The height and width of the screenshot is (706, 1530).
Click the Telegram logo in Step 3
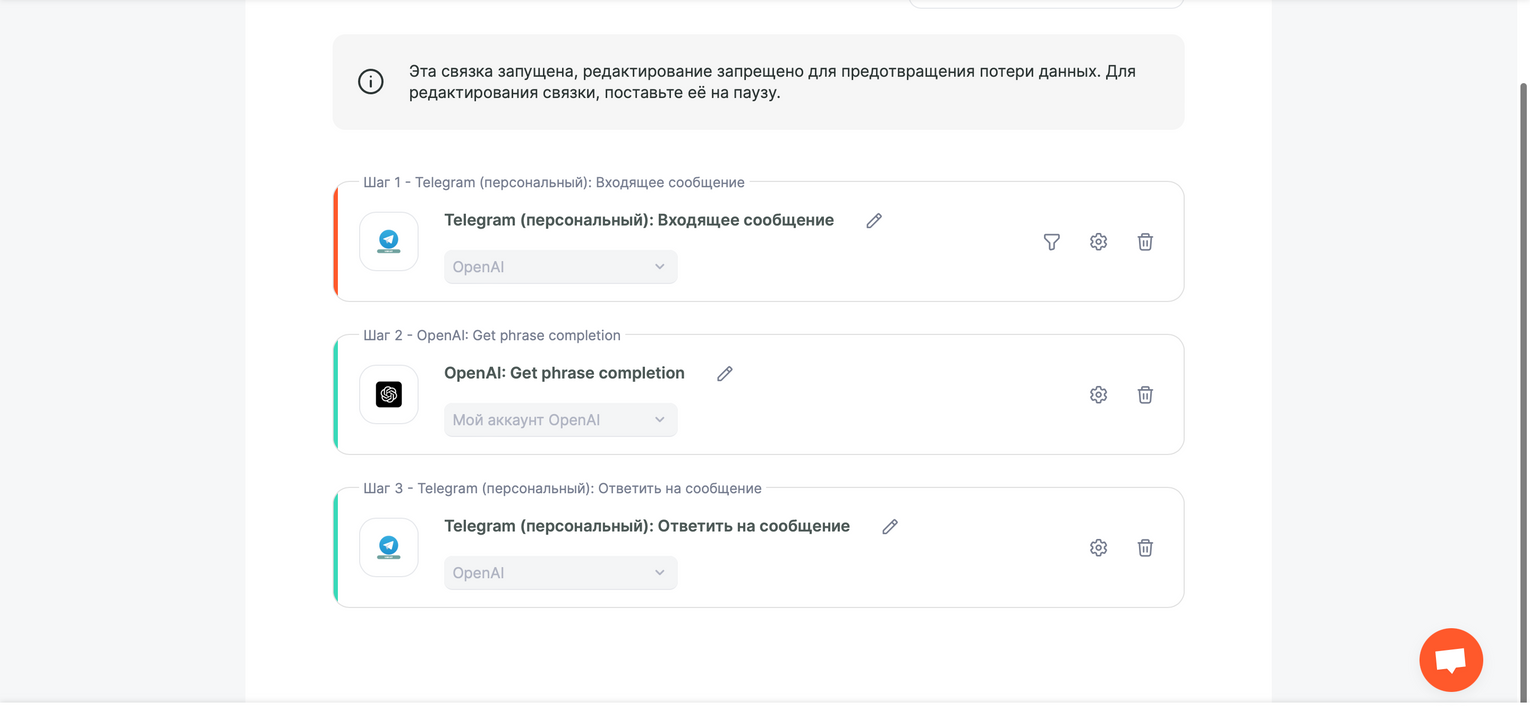click(x=389, y=547)
